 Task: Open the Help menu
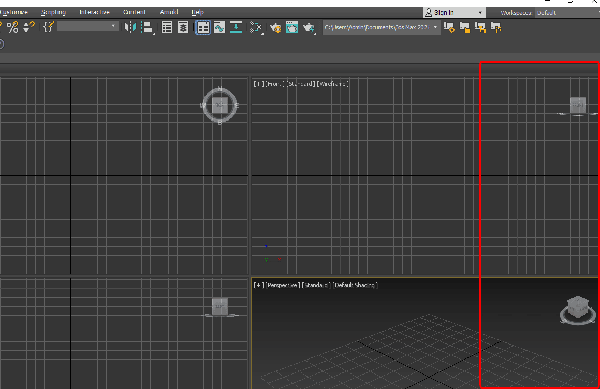point(197,12)
